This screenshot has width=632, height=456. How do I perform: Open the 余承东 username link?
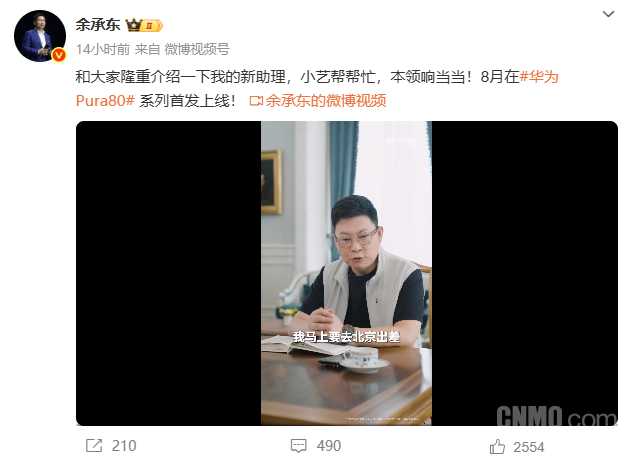pyautogui.click(x=98, y=25)
